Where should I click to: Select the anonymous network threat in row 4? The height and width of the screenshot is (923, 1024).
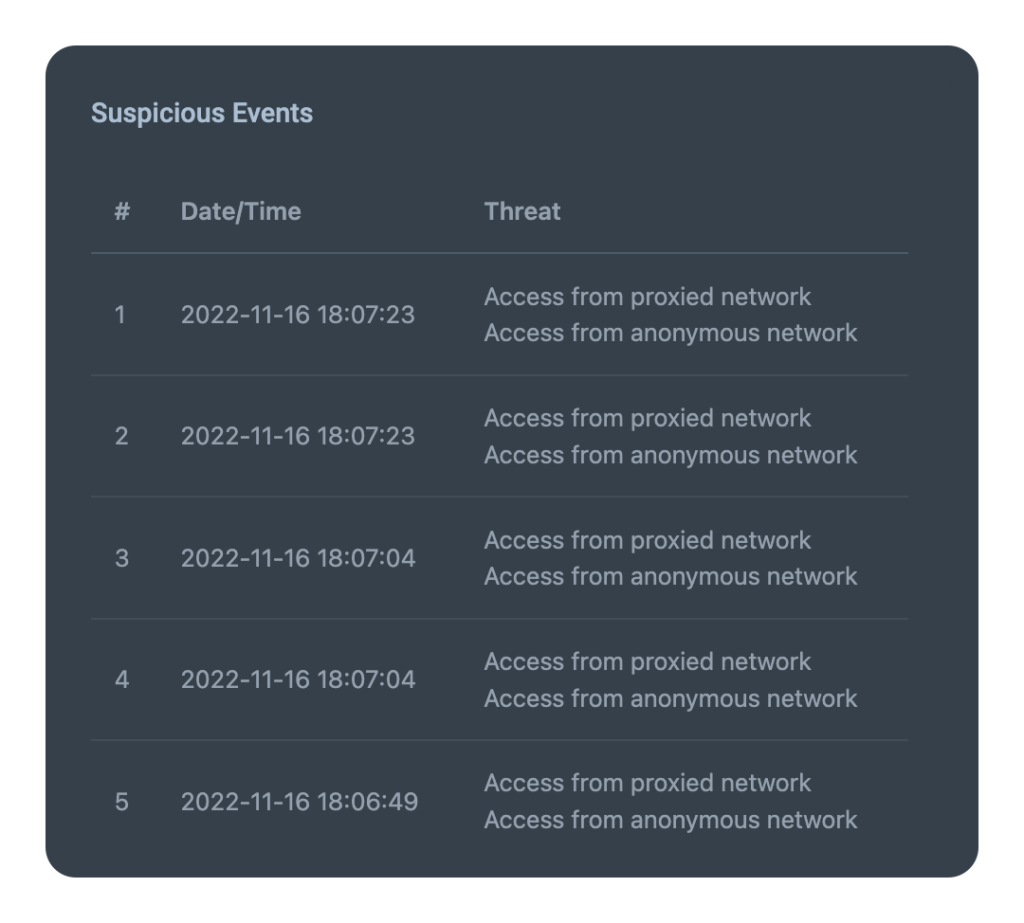pos(670,698)
